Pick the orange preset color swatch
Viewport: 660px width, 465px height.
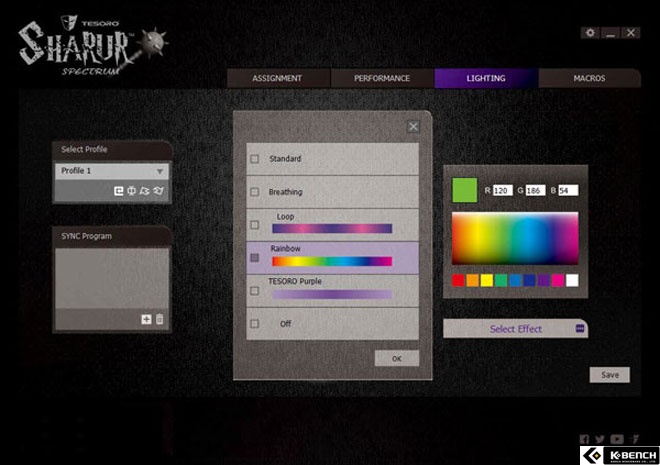(x=473, y=280)
